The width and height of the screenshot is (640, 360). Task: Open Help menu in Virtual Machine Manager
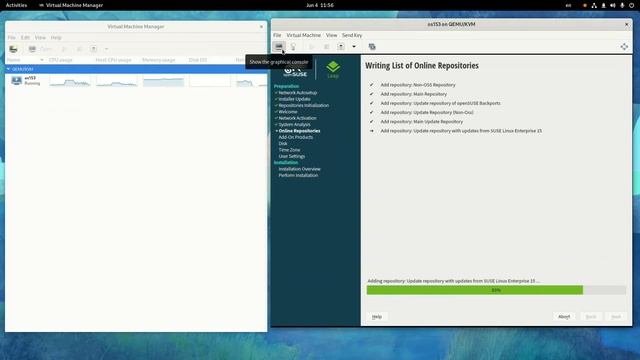tap(56, 38)
